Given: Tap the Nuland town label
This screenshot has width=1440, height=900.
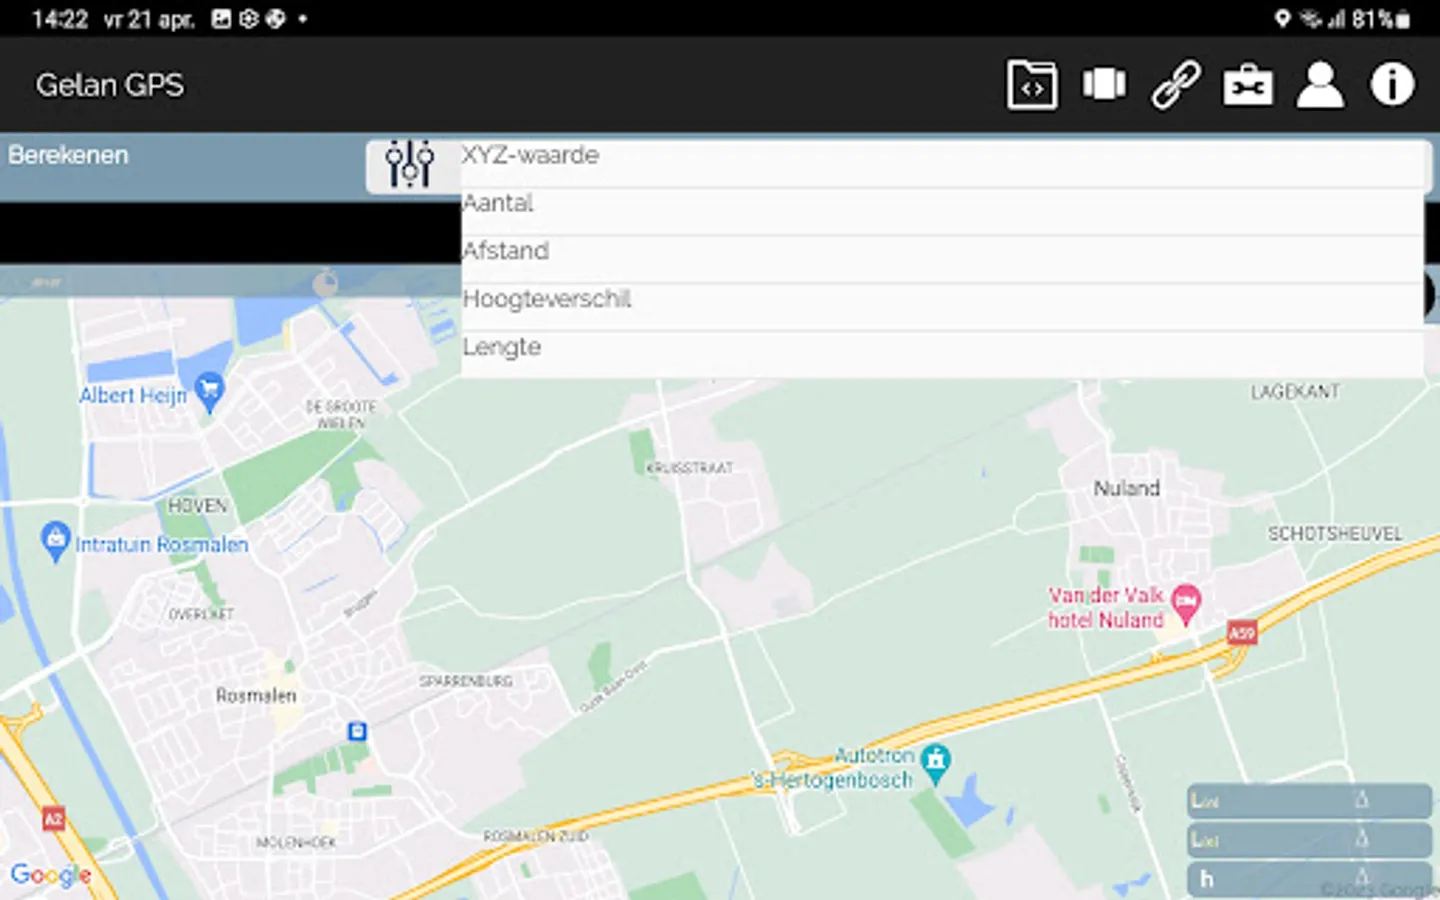Looking at the screenshot, I should tap(1127, 488).
